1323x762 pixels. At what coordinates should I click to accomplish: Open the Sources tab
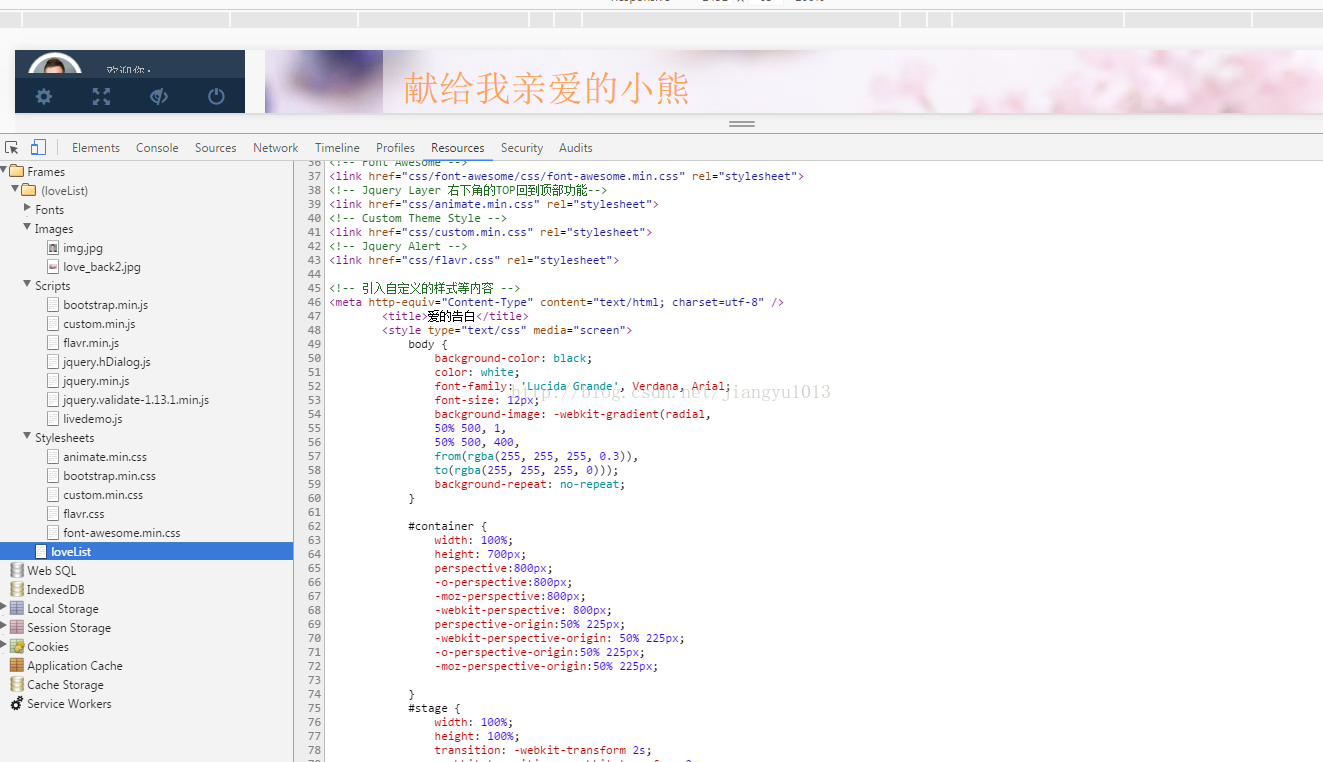pyautogui.click(x=216, y=147)
